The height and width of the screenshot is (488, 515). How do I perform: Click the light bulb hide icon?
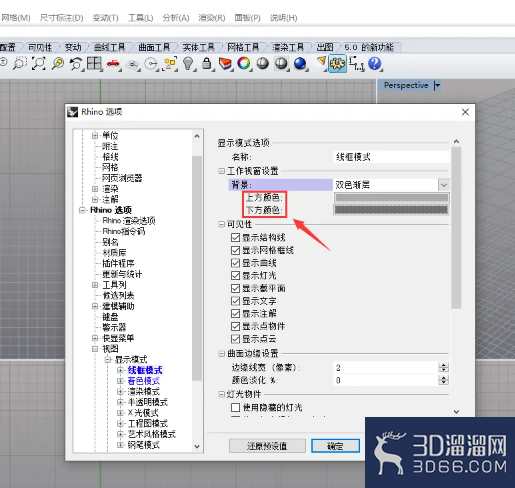[x=188, y=63]
